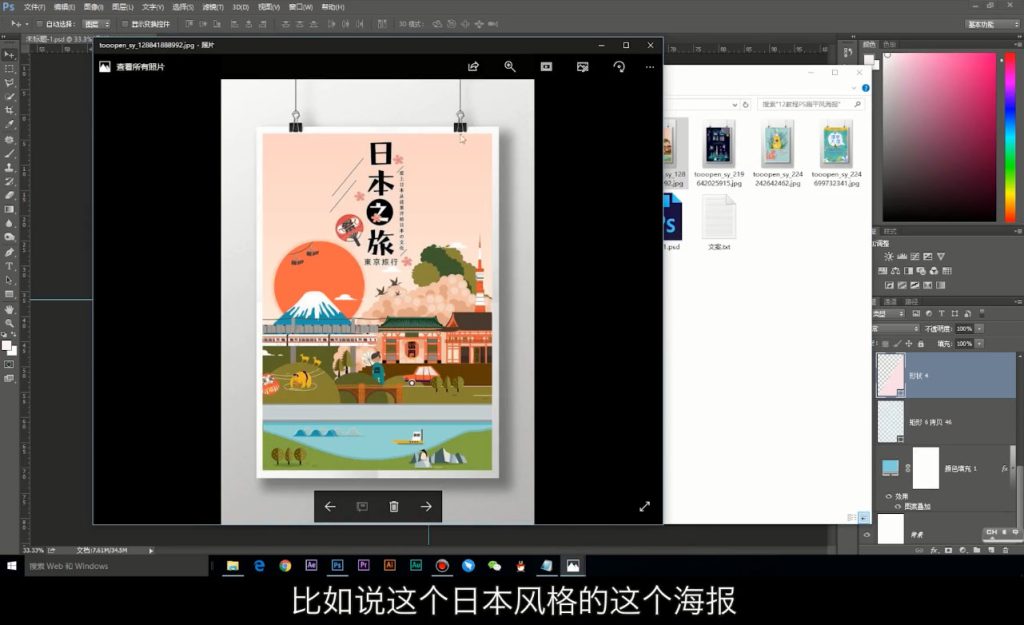The height and width of the screenshot is (625, 1024).
Task: Click the 搜索 Web 和 Windows search box
Action: point(112,566)
